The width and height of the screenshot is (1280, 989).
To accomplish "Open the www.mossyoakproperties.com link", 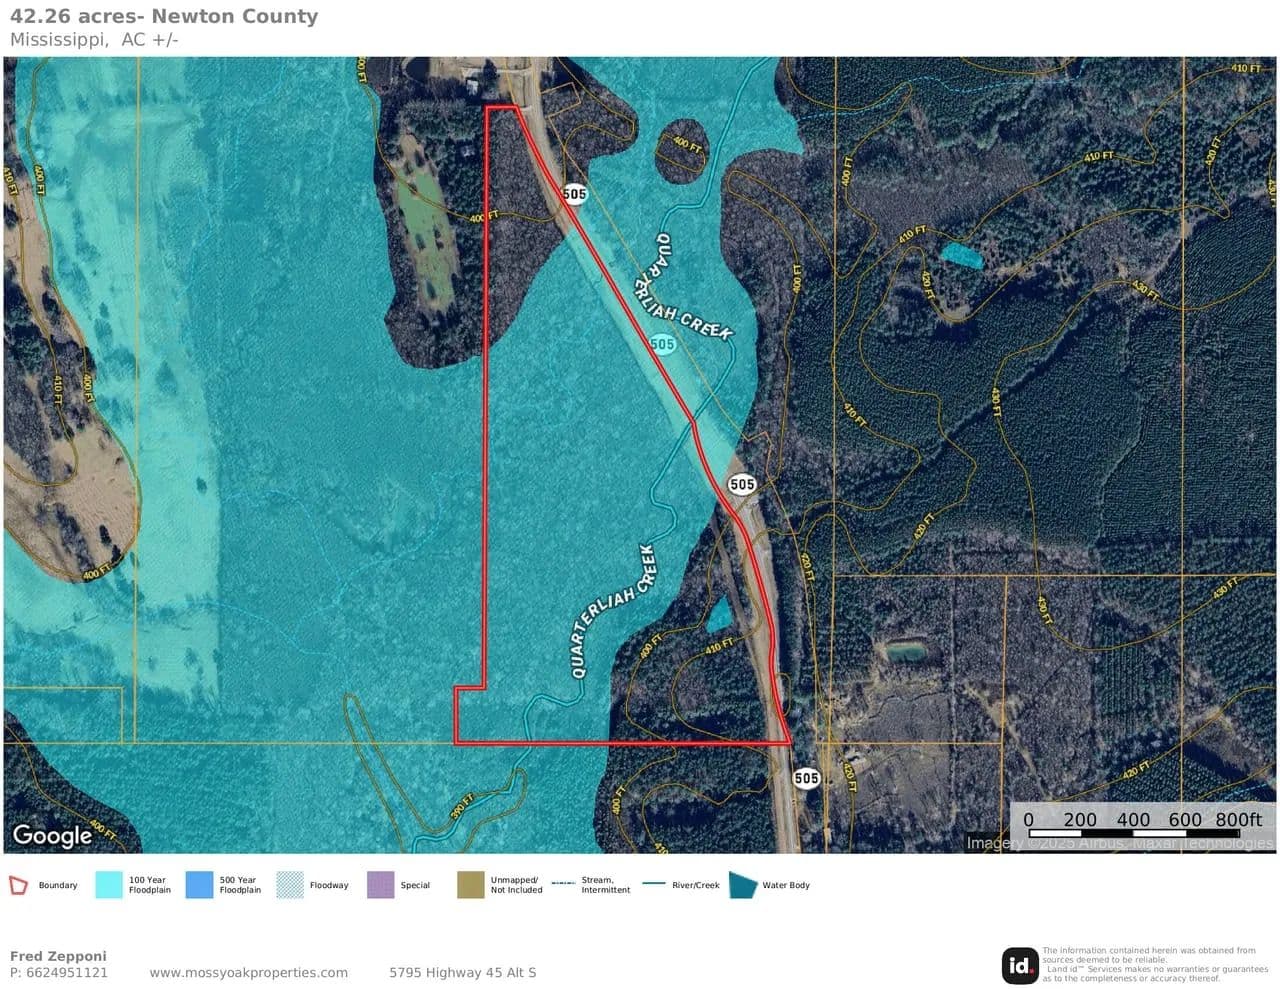I will pyautogui.click(x=249, y=972).
